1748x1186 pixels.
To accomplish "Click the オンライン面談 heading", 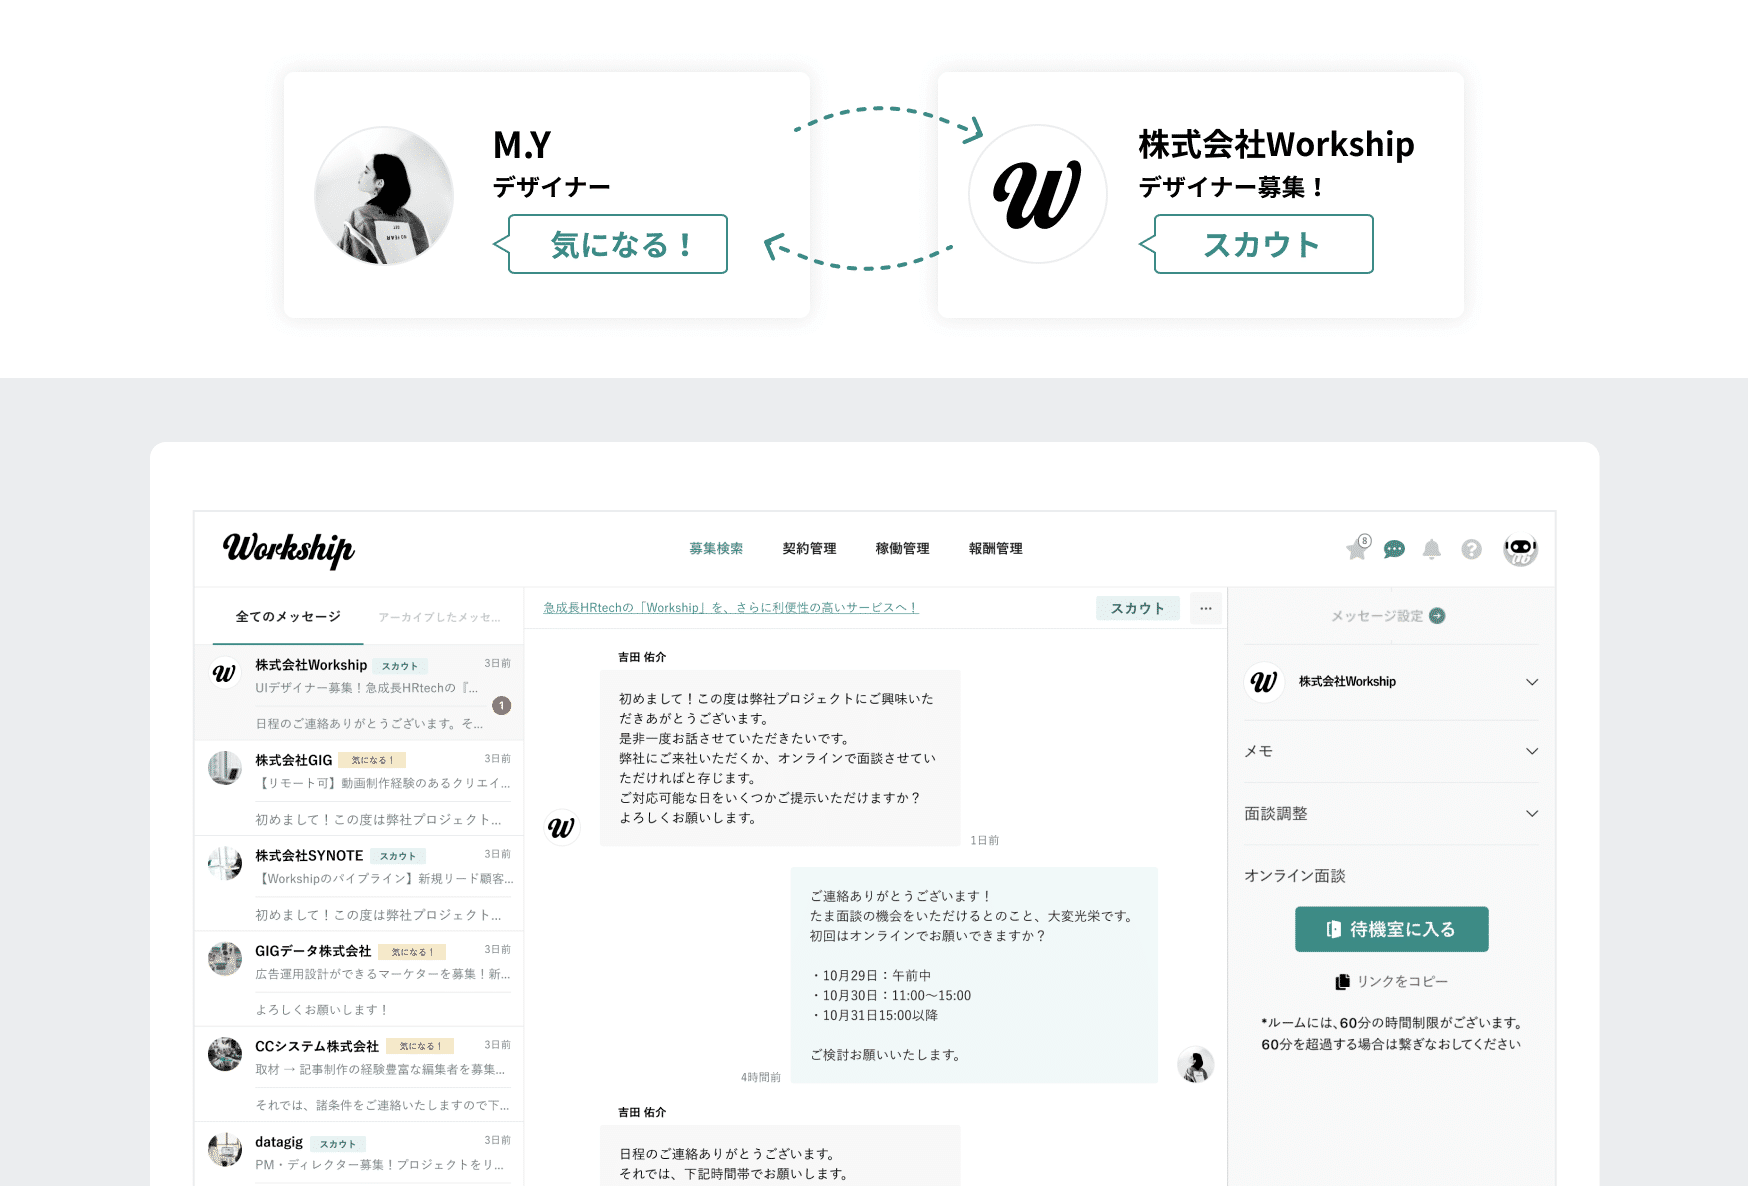I will 1295,876.
